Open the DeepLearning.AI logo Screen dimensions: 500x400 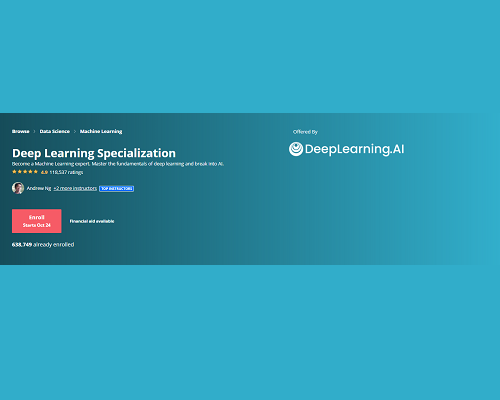coord(347,149)
